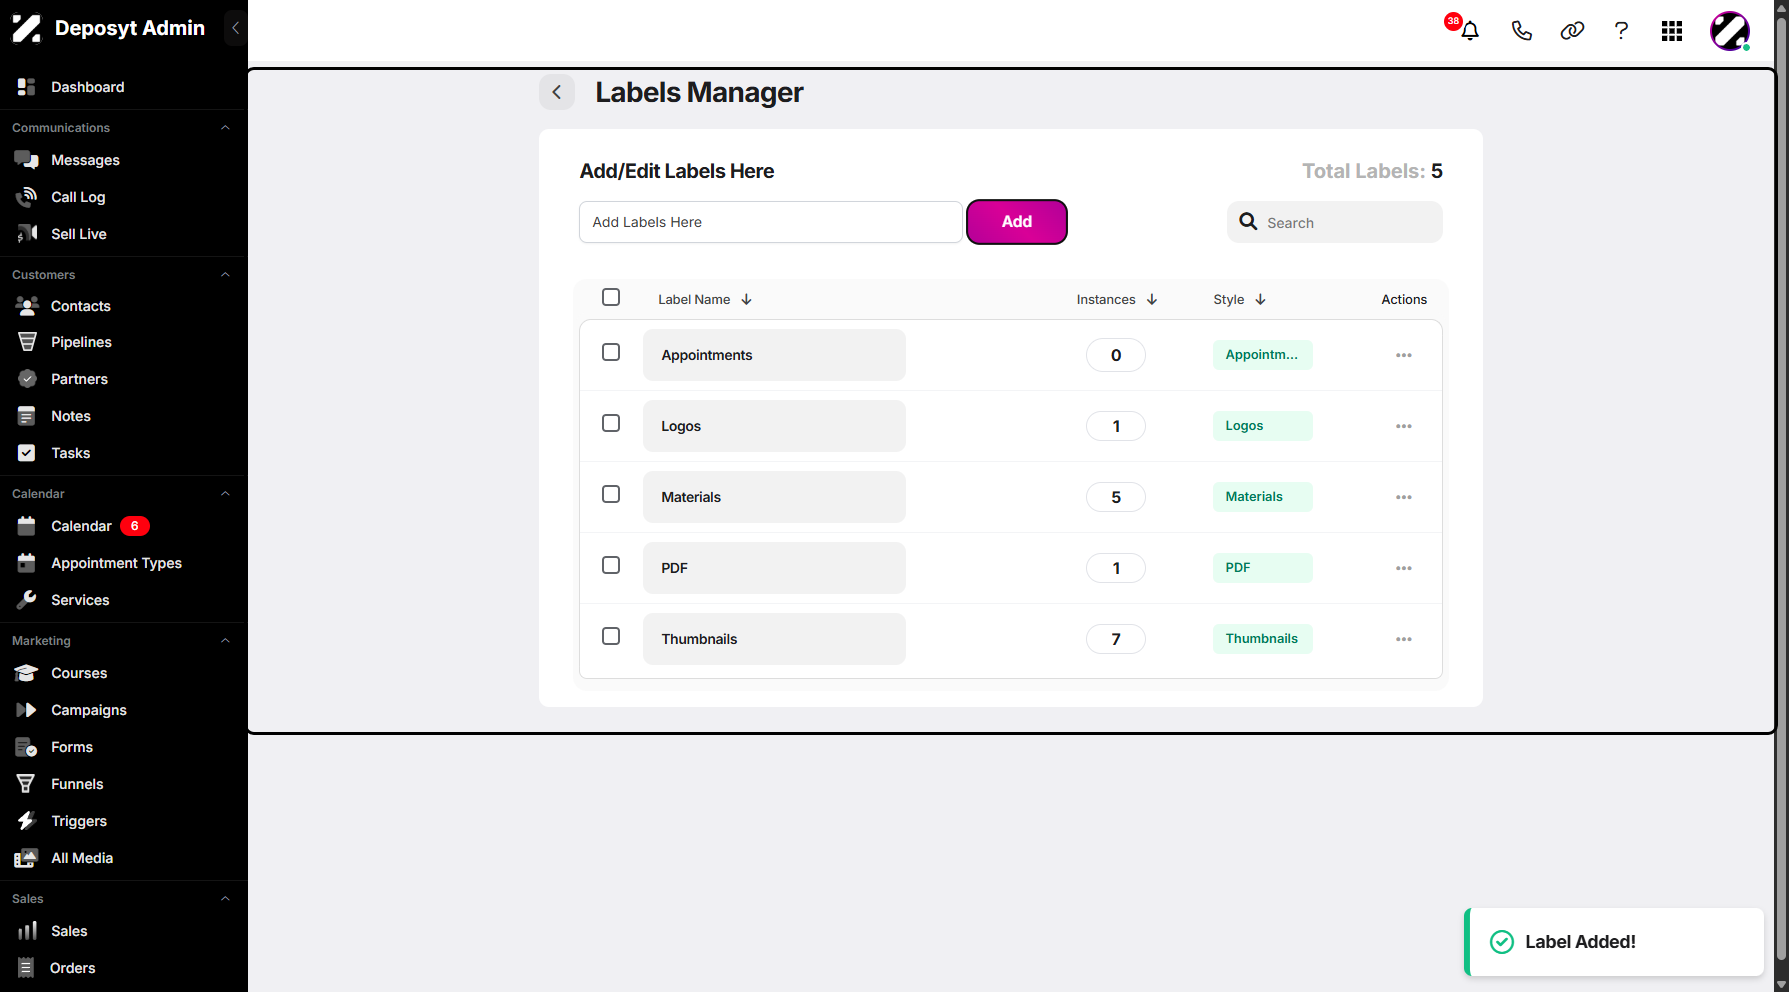Screen dimensions: 1789x992
Task: Open actions menu for Thumbnails label
Action: click(x=1404, y=639)
